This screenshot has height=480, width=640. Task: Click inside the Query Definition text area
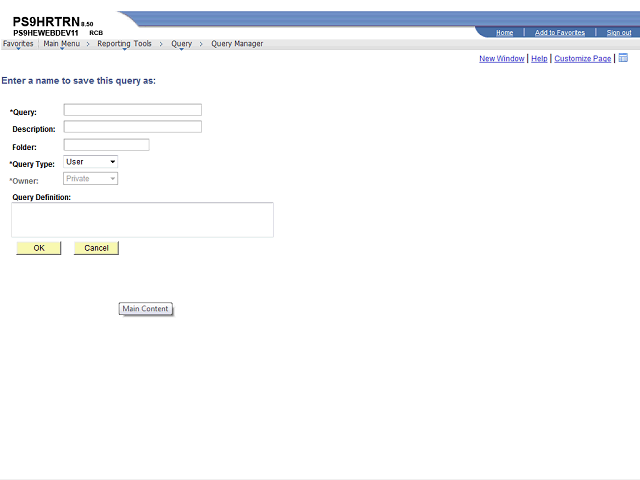tap(142, 220)
